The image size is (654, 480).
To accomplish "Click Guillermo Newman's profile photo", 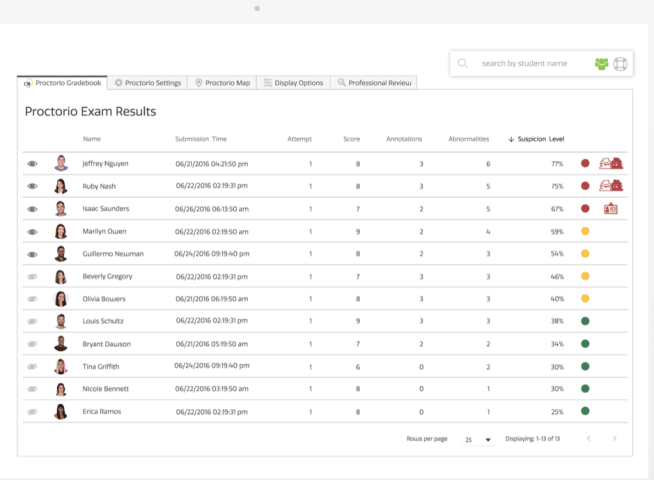I will click(x=61, y=254).
